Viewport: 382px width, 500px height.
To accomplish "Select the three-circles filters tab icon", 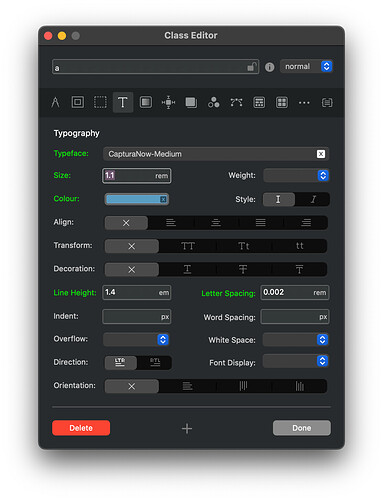I will click(214, 102).
